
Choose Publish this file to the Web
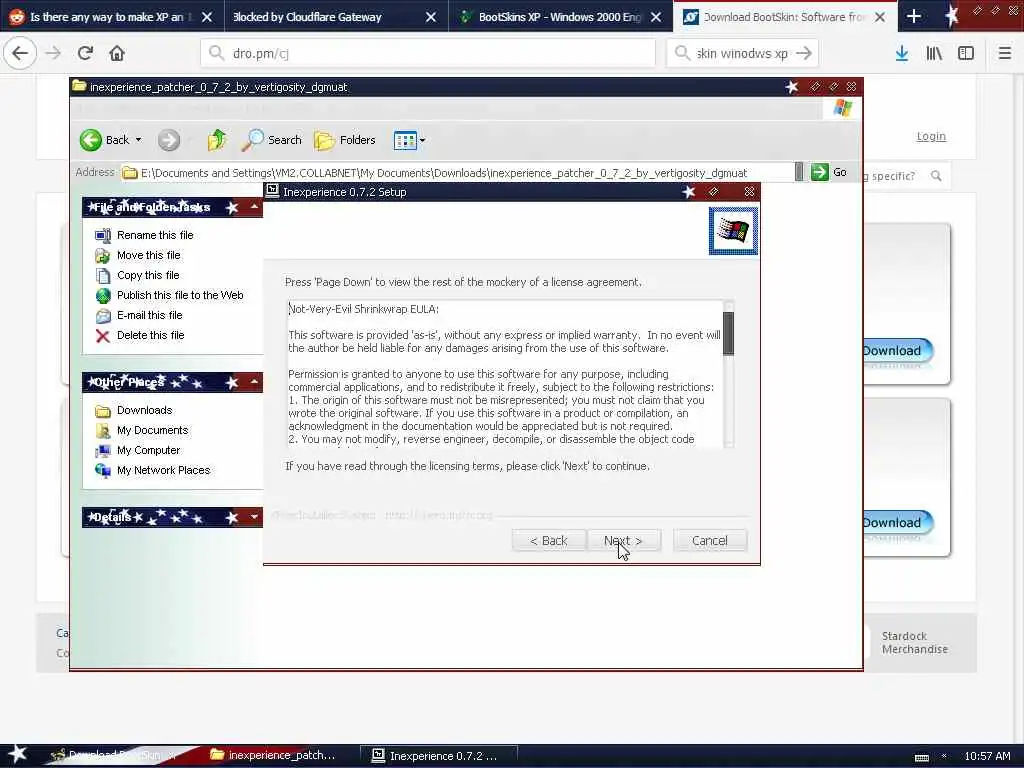(180, 295)
